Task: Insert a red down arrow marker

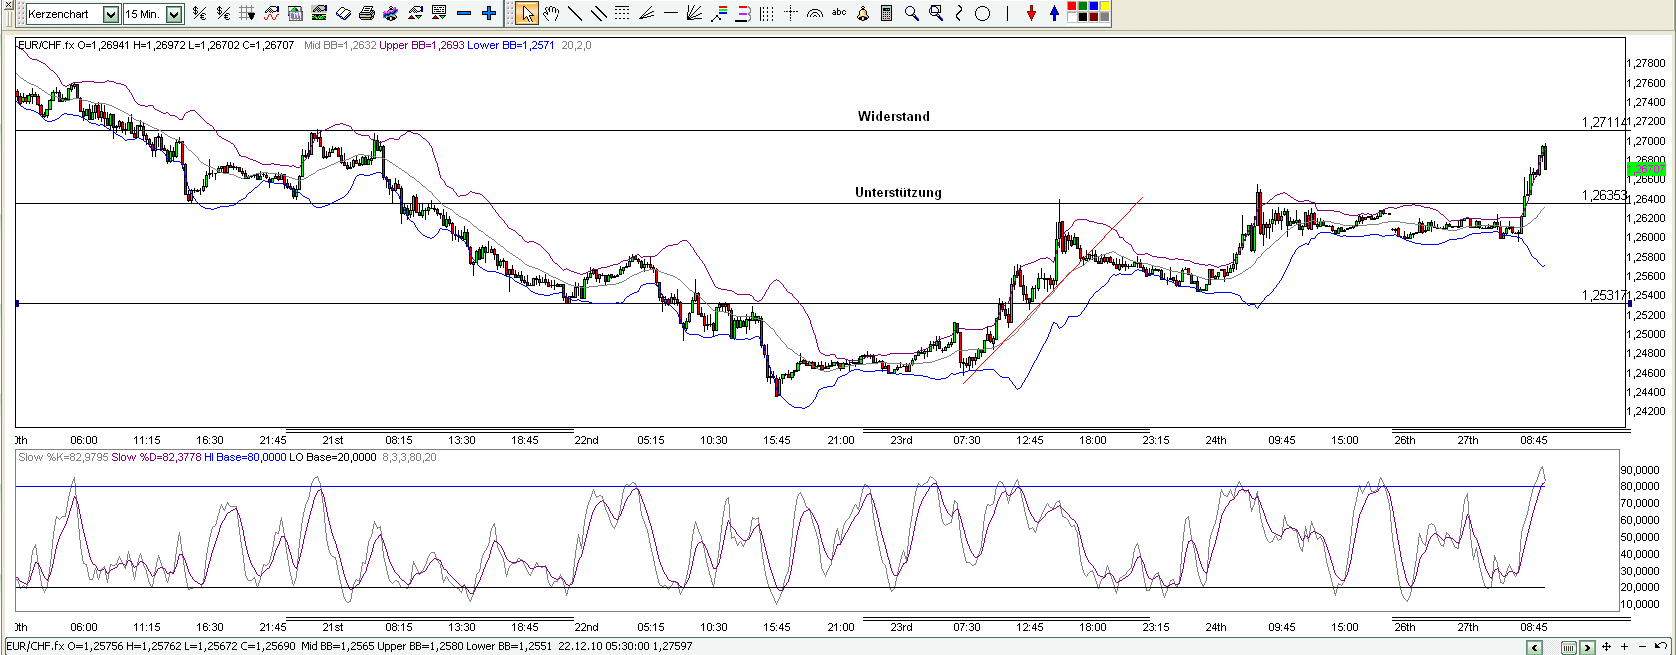Action: [1031, 14]
